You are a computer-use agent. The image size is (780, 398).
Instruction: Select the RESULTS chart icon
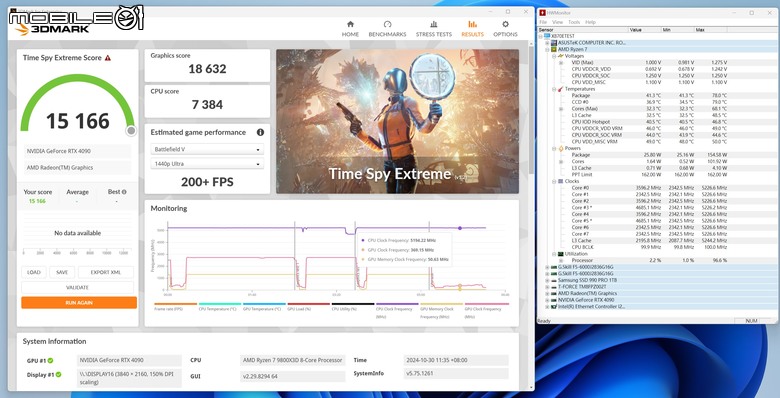pos(472,24)
